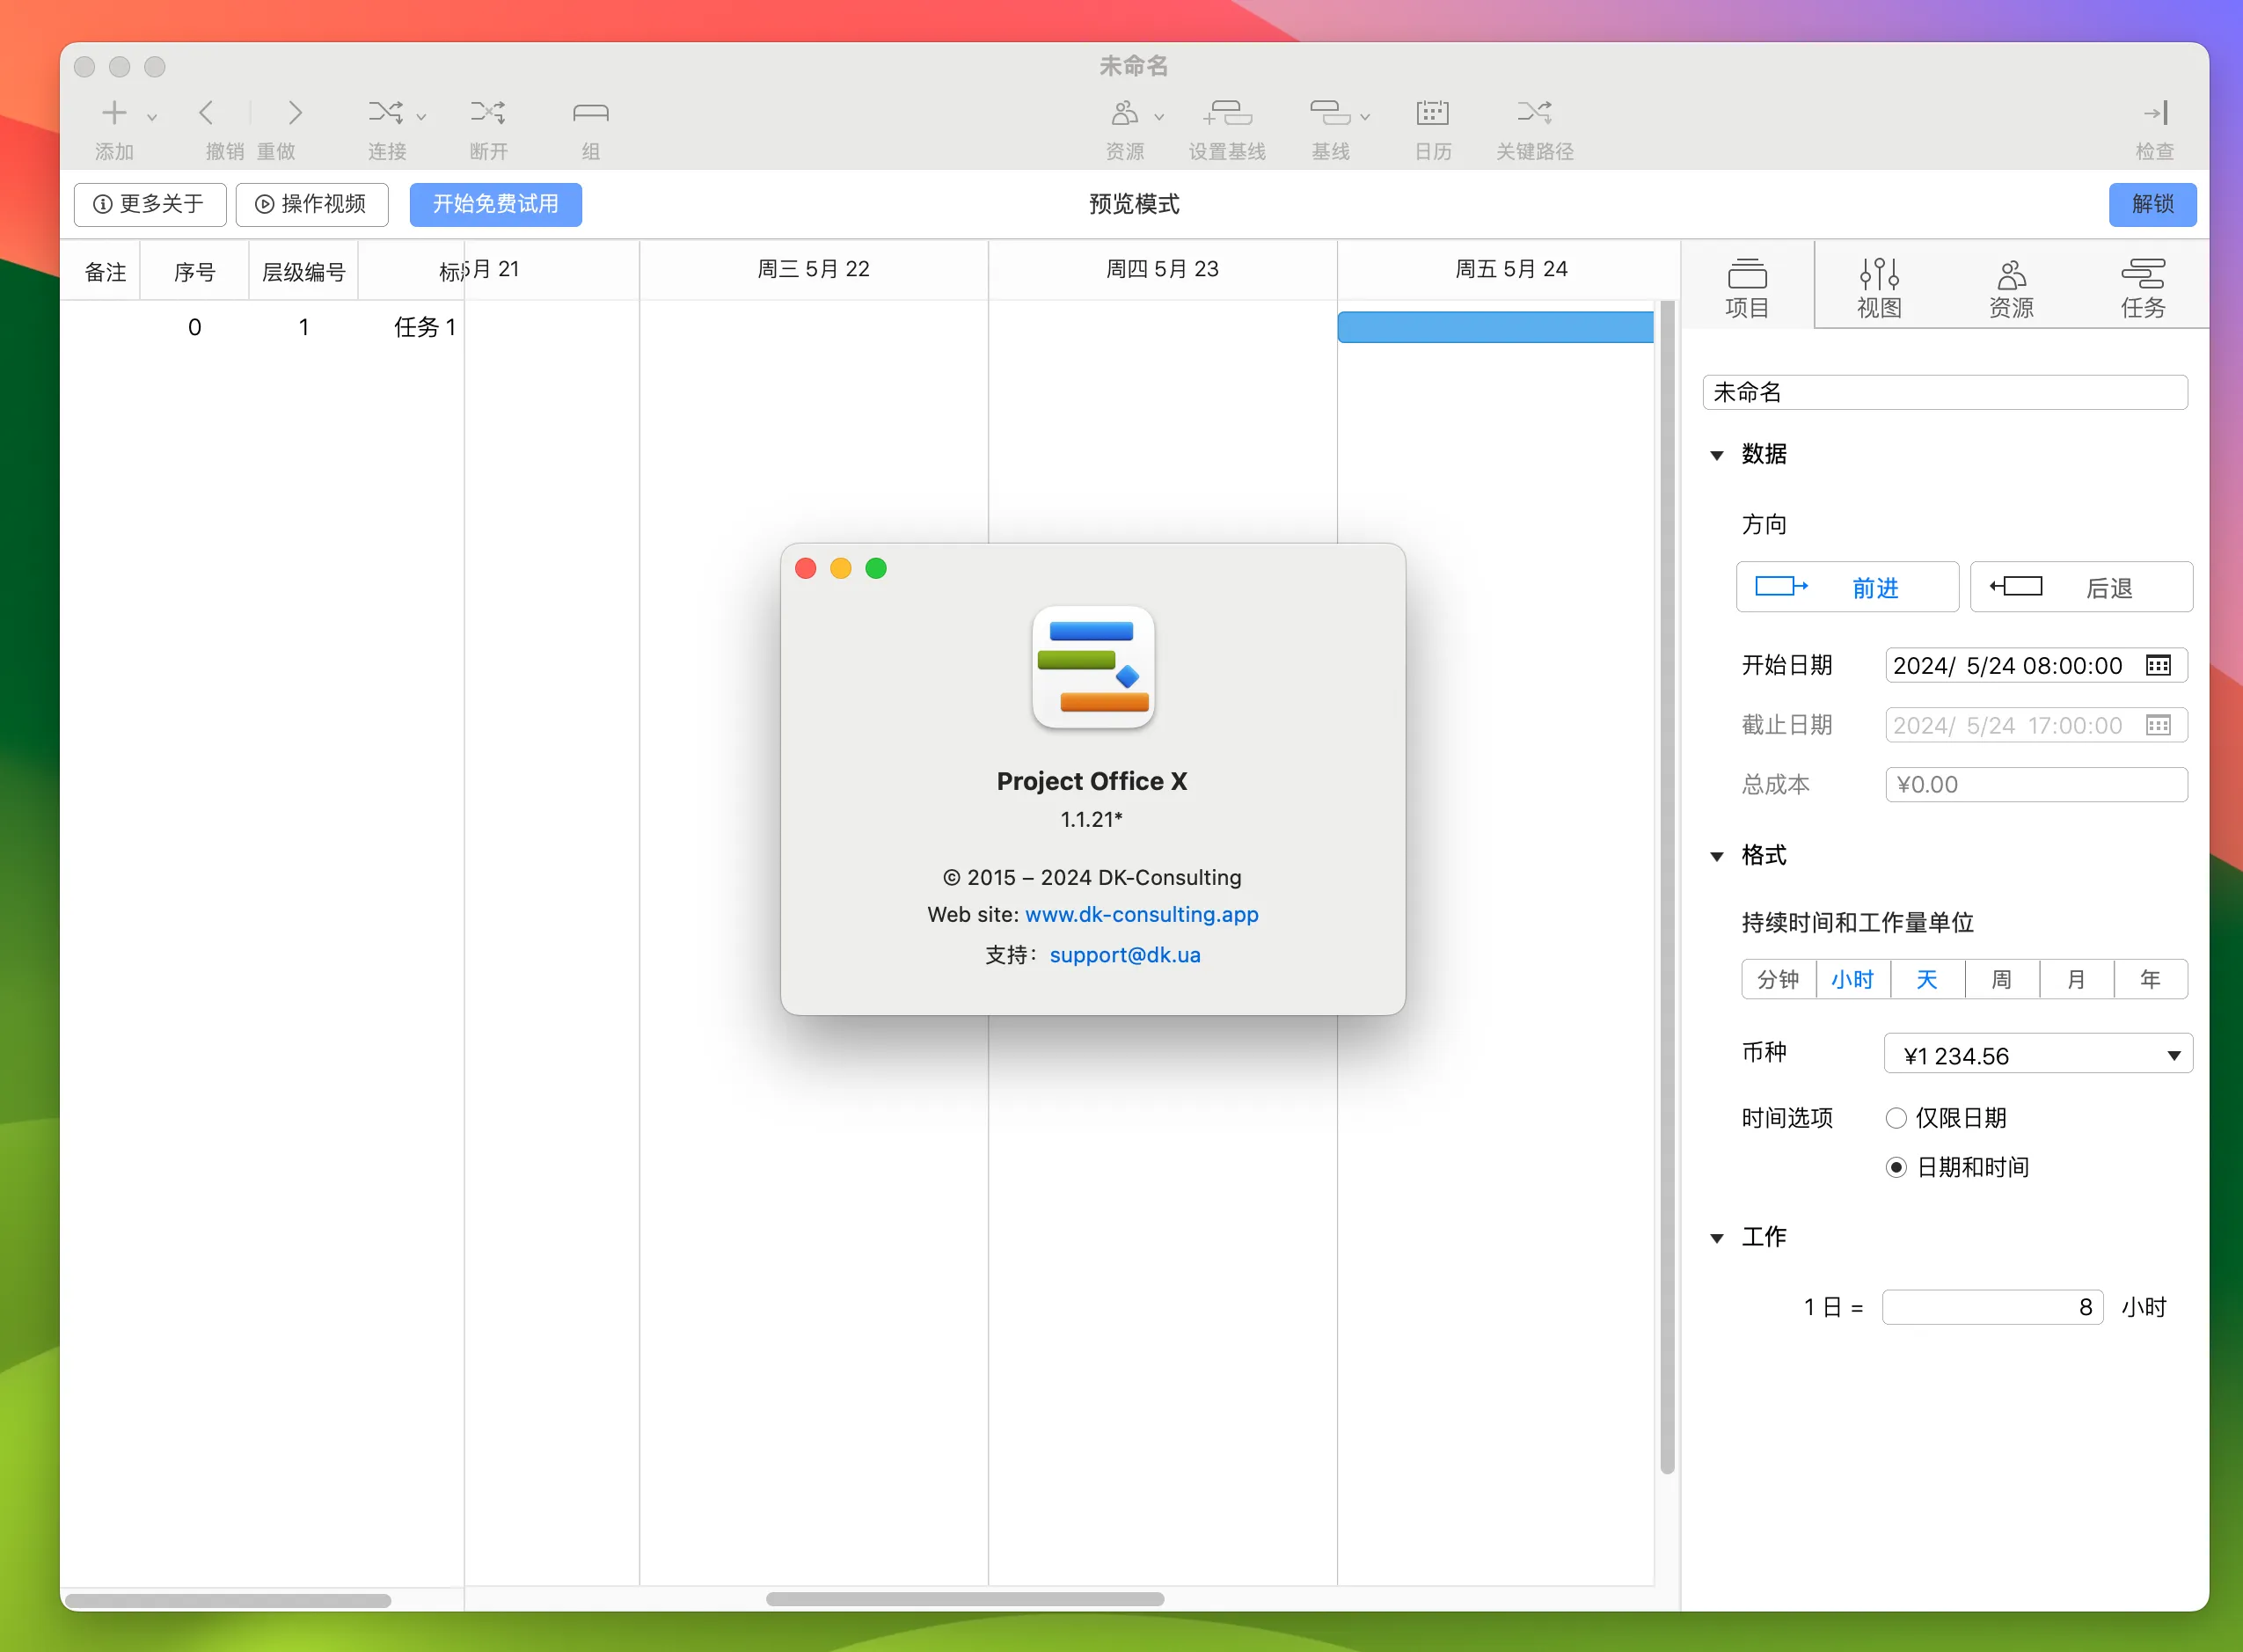Click the 解锁 unlock button
The image size is (2243, 1652).
point(2152,204)
